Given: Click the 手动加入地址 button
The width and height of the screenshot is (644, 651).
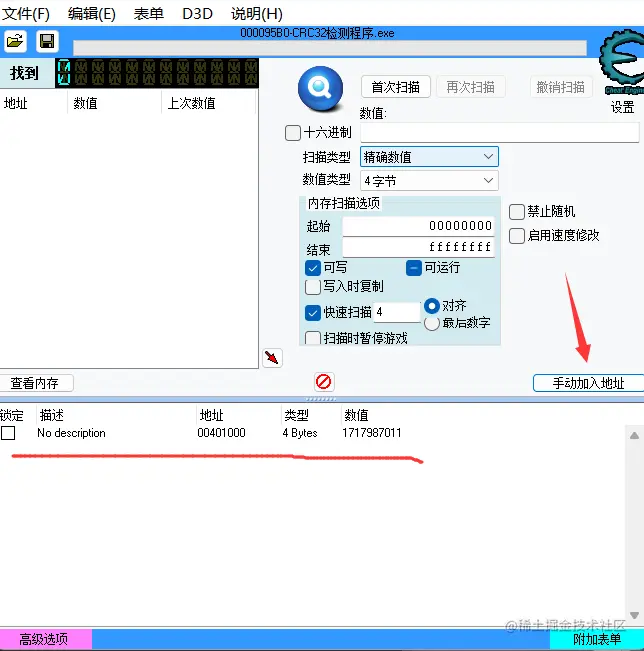Looking at the screenshot, I should coord(588,383).
